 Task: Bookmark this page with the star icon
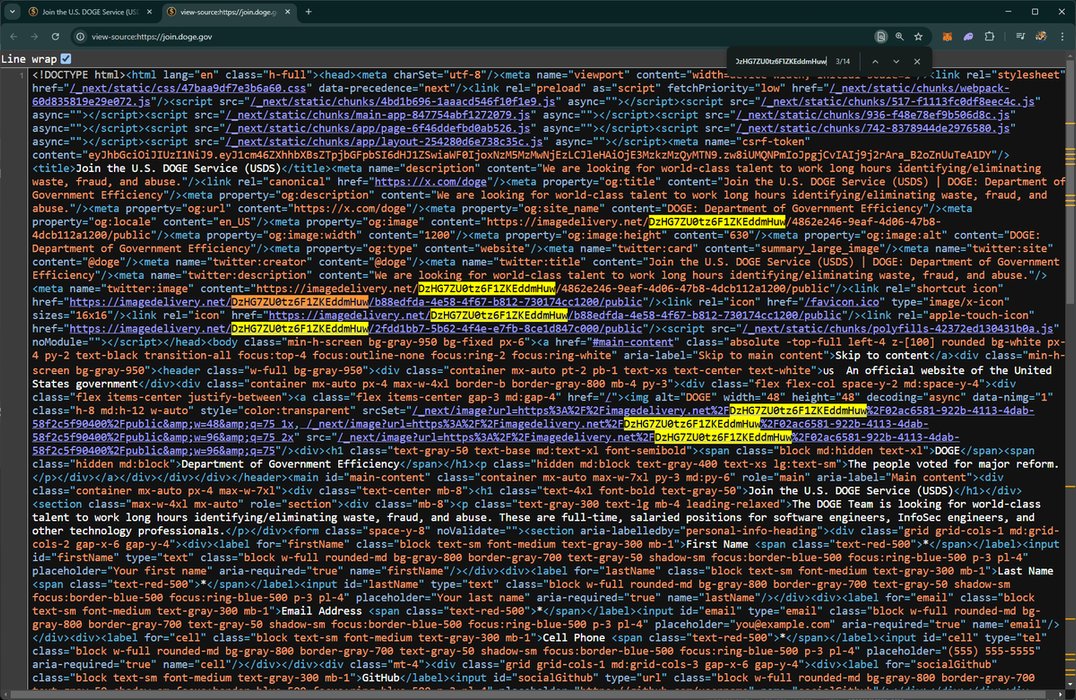coord(919,36)
